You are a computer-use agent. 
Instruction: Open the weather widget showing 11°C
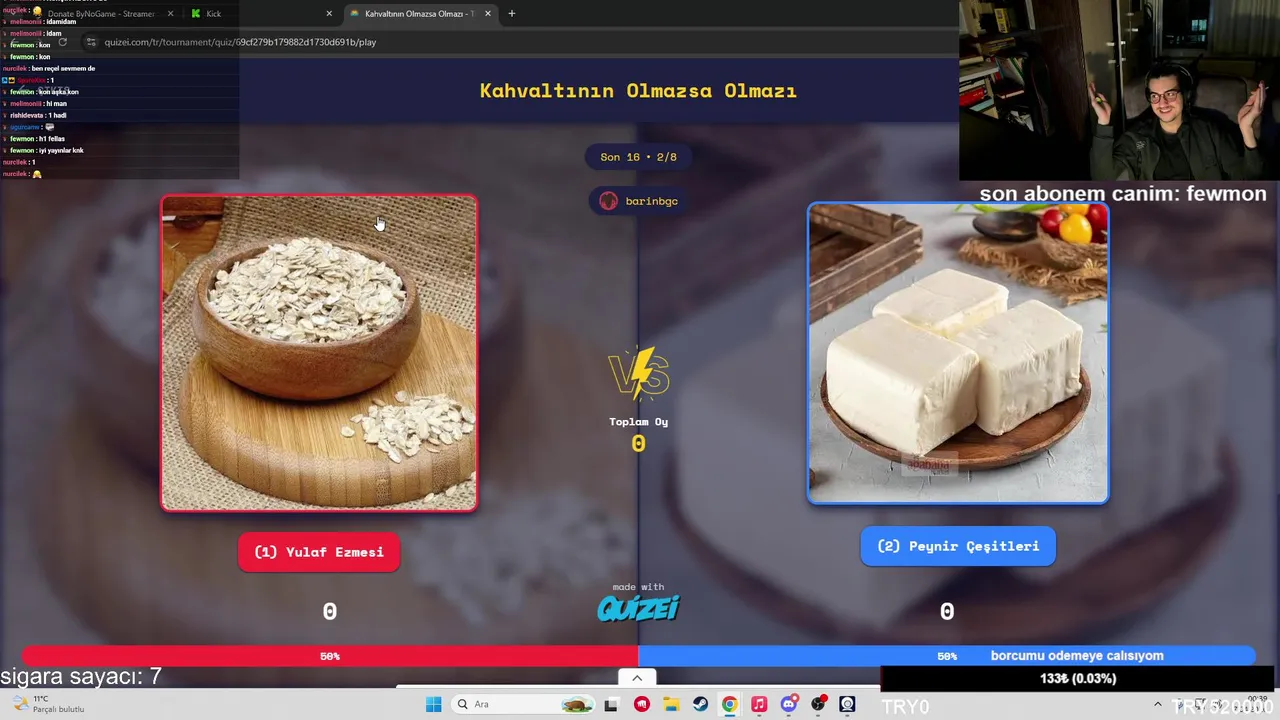click(x=48, y=704)
